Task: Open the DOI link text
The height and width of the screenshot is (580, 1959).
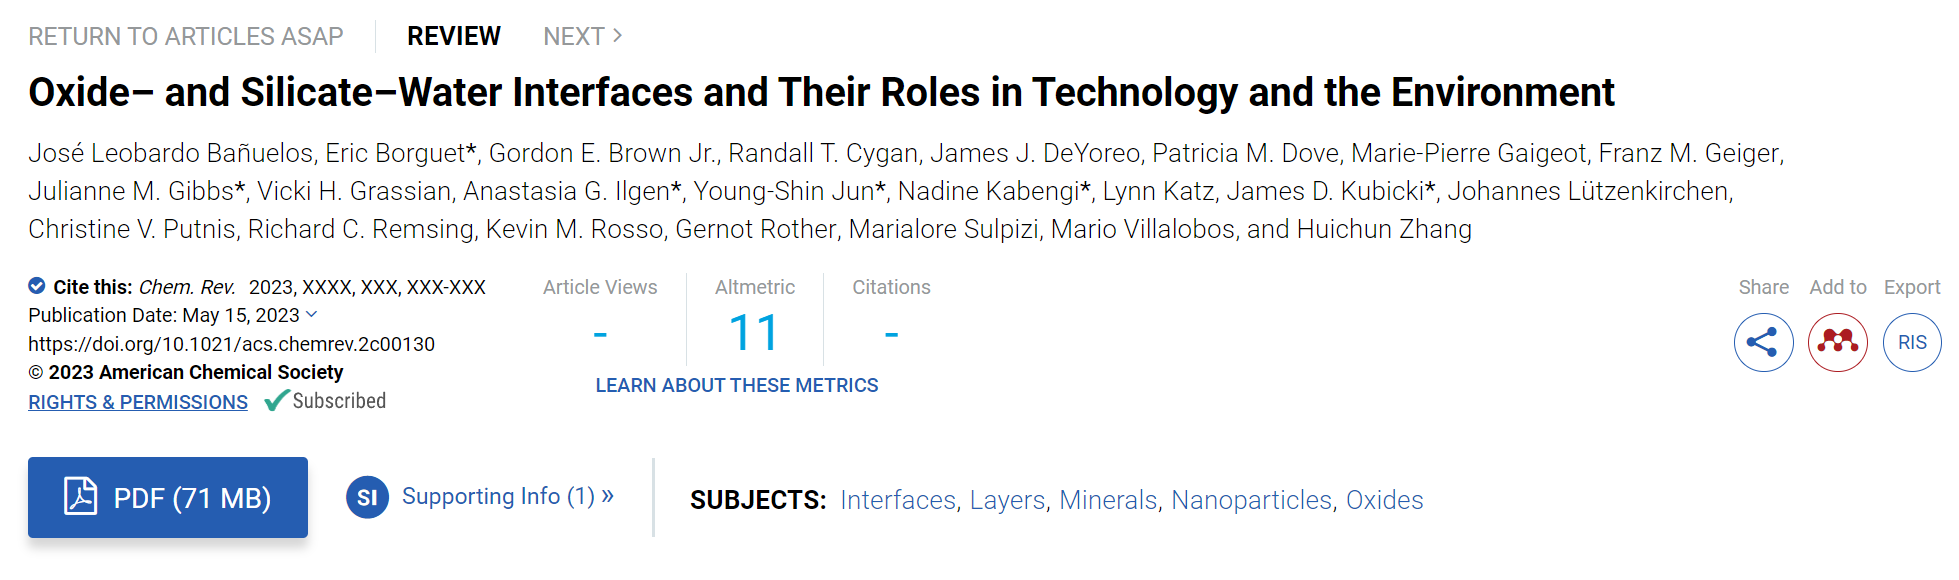Action: coord(231,344)
